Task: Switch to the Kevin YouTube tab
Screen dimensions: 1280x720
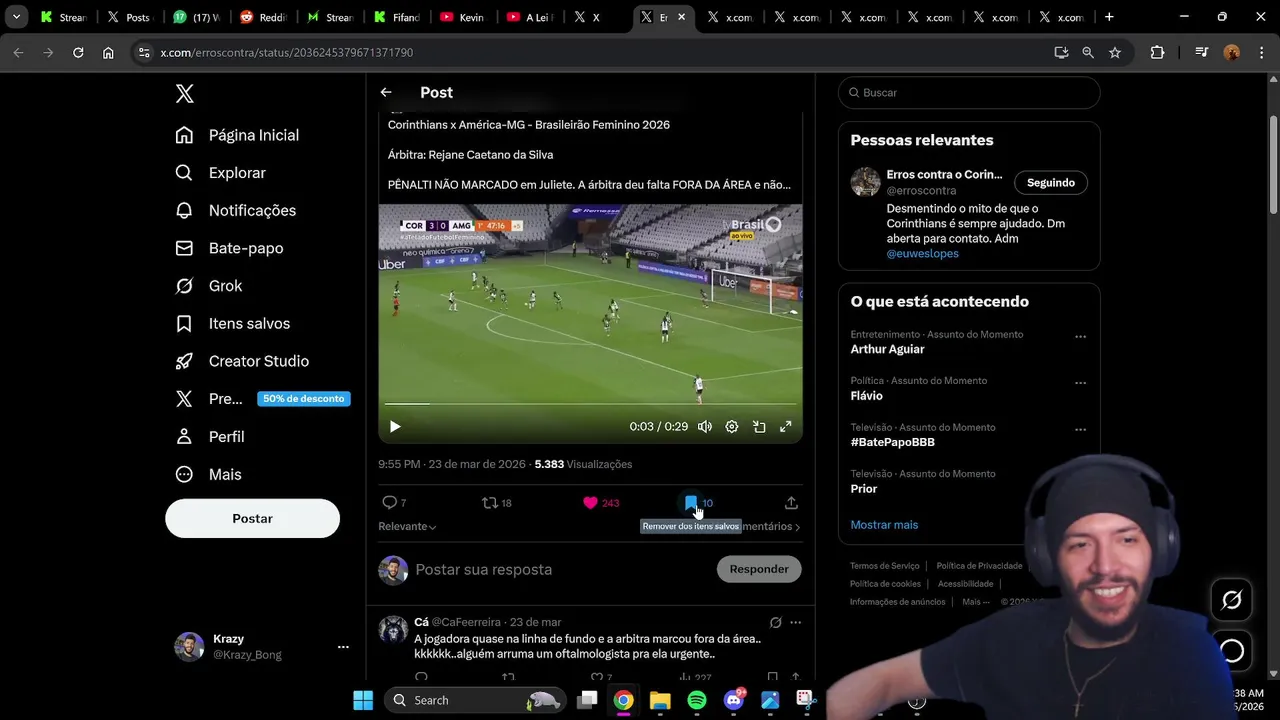Action: coord(463,17)
